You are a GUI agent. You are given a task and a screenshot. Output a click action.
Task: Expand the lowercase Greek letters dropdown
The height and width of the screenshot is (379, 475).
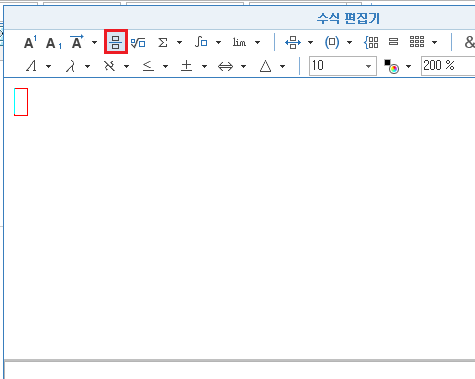click(87, 66)
